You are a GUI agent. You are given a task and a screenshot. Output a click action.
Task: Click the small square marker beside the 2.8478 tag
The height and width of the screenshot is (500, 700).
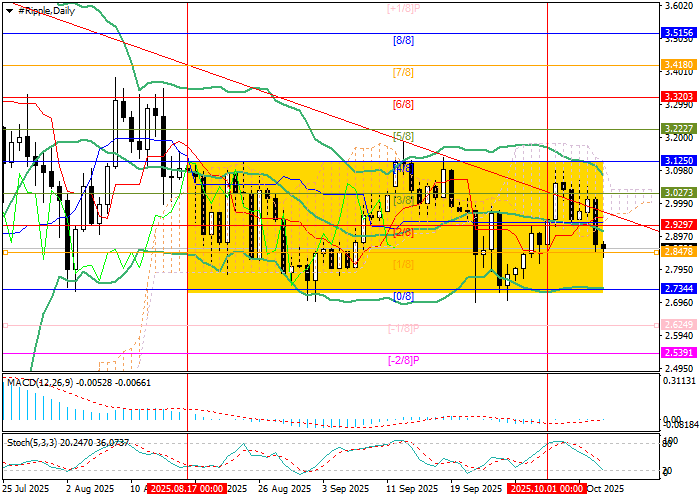coord(658,253)
